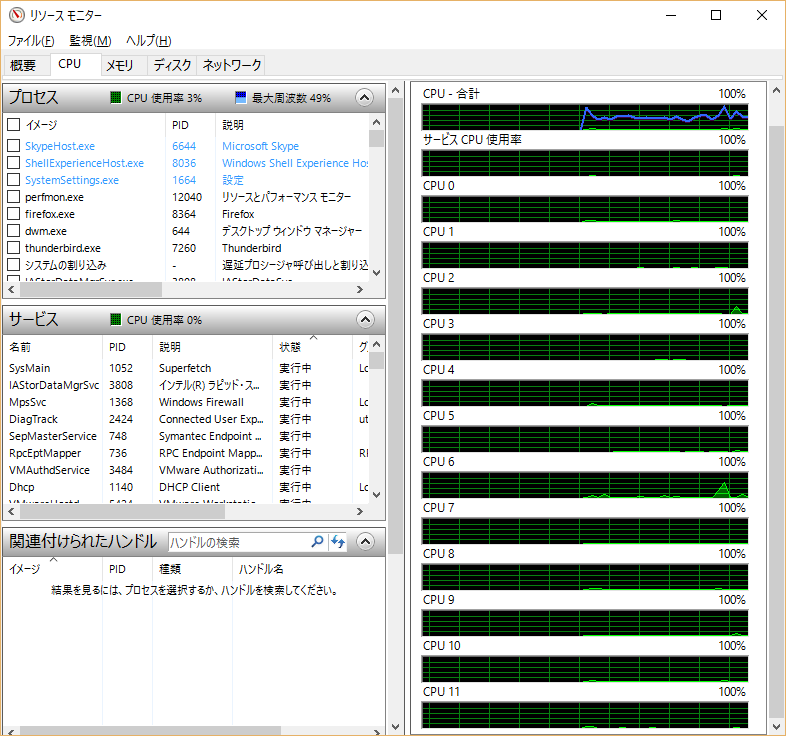Check the システムの割り込み checkbox
Screen dimensions: 786x736
[14, 265]
